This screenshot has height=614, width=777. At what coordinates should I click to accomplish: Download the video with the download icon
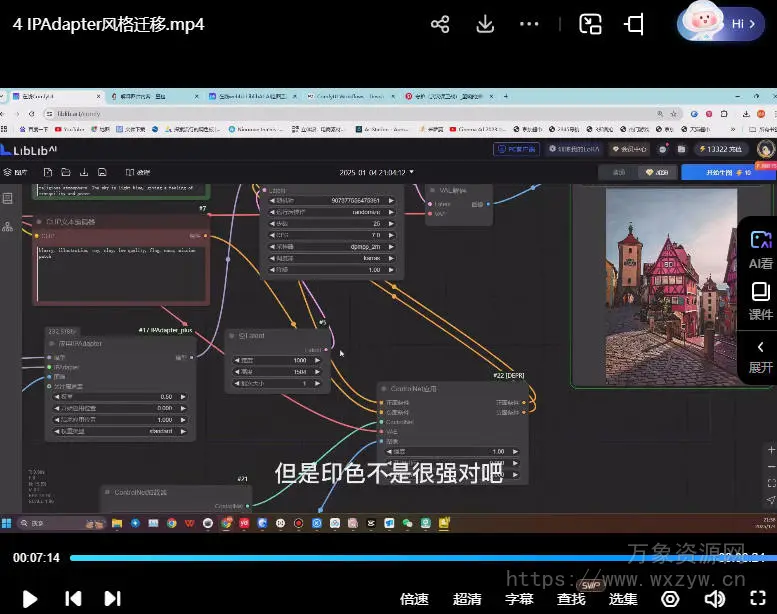click(x=486, y=24)
